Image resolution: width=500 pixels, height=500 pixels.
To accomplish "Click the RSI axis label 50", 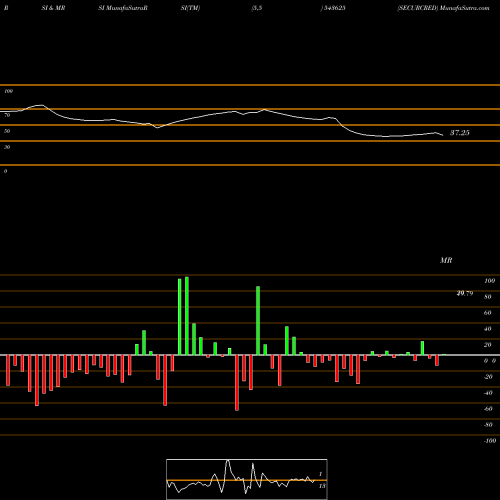I will [x=7, y=131].
